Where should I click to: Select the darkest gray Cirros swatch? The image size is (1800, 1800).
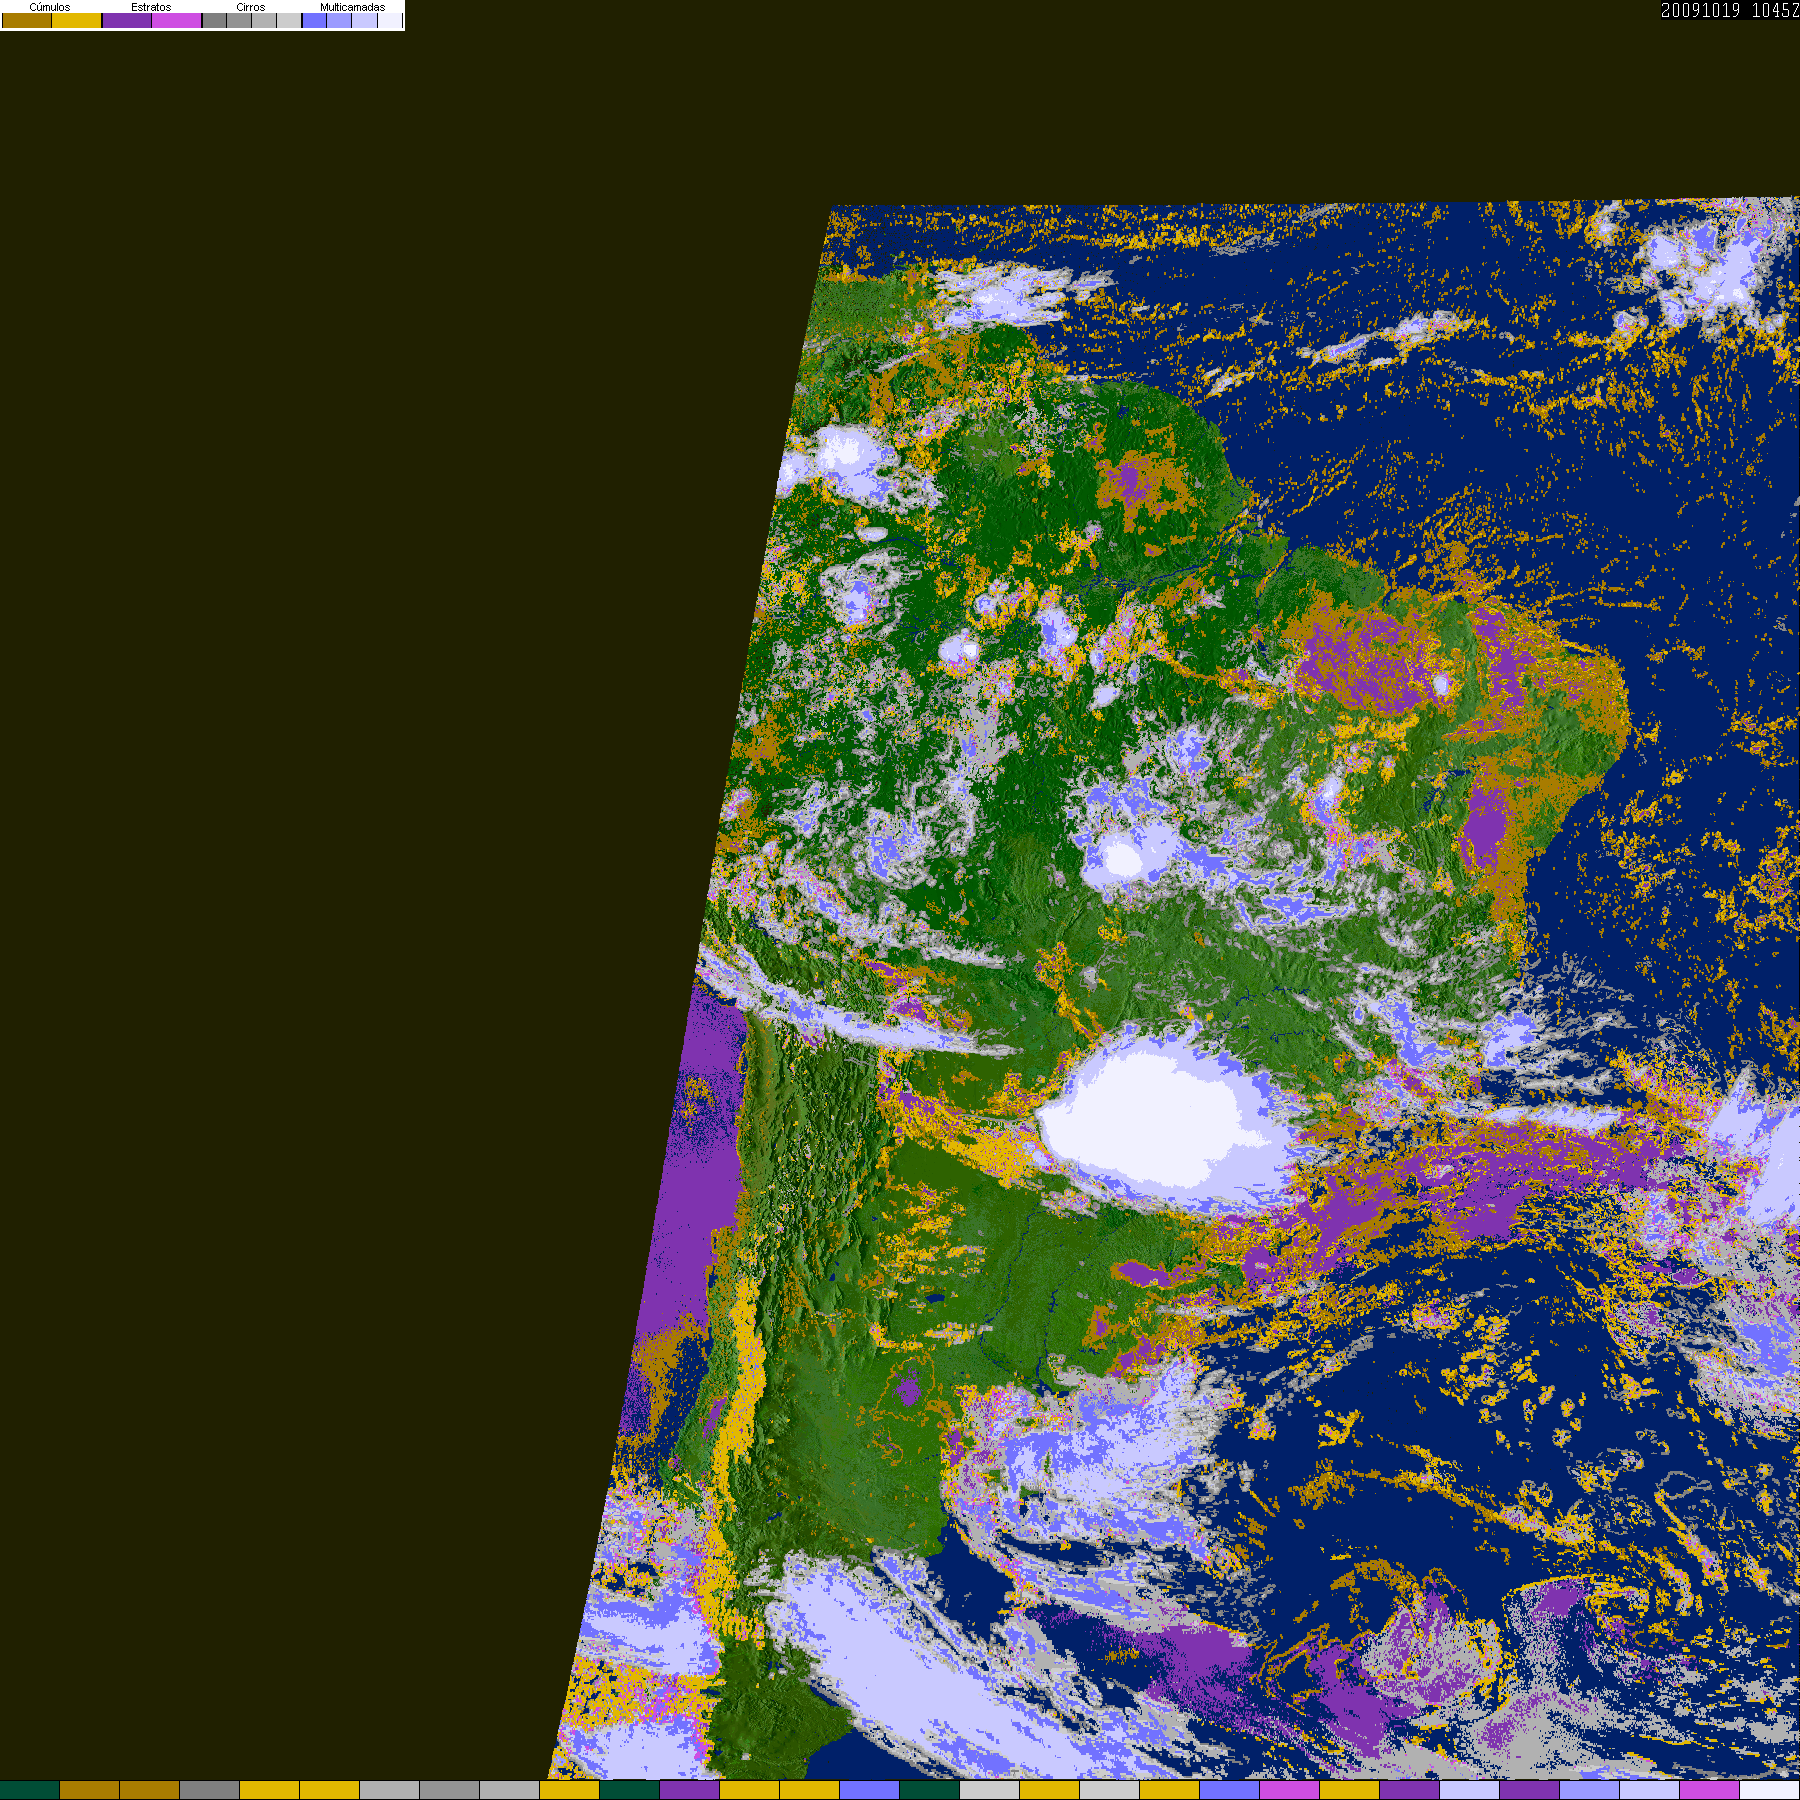tap(214, 20)
